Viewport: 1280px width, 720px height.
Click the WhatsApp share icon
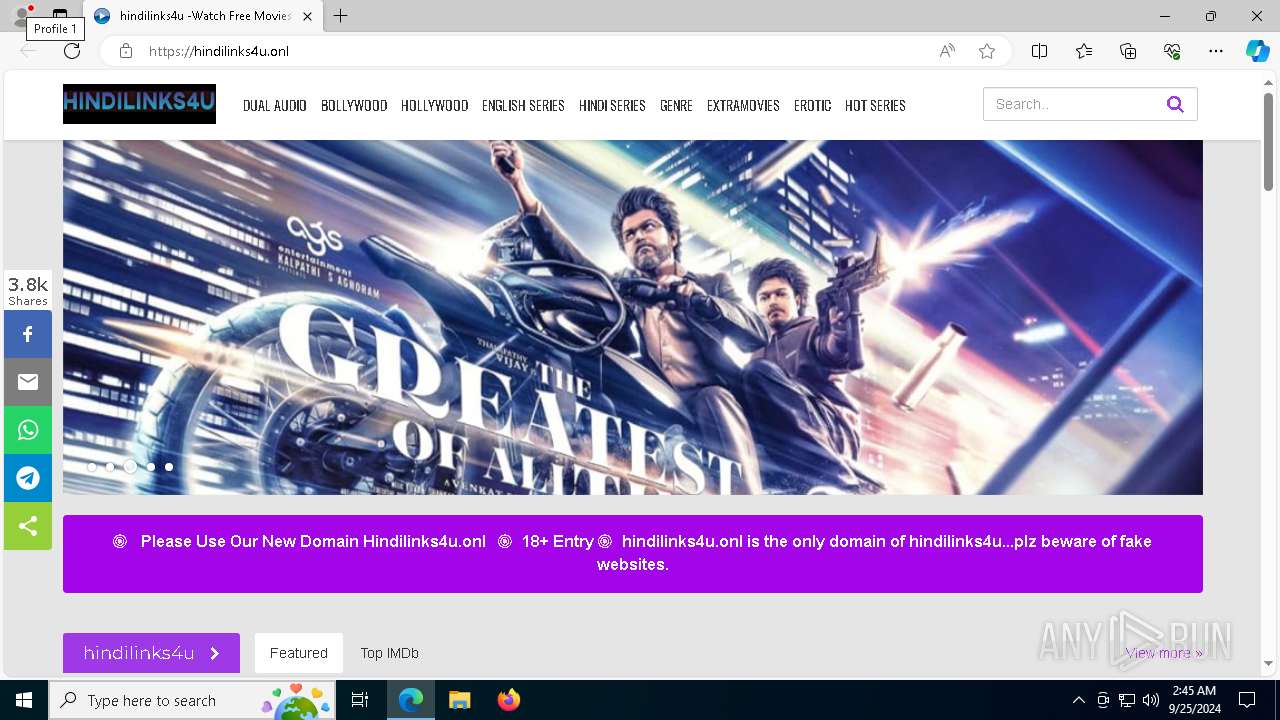(28, 430)
